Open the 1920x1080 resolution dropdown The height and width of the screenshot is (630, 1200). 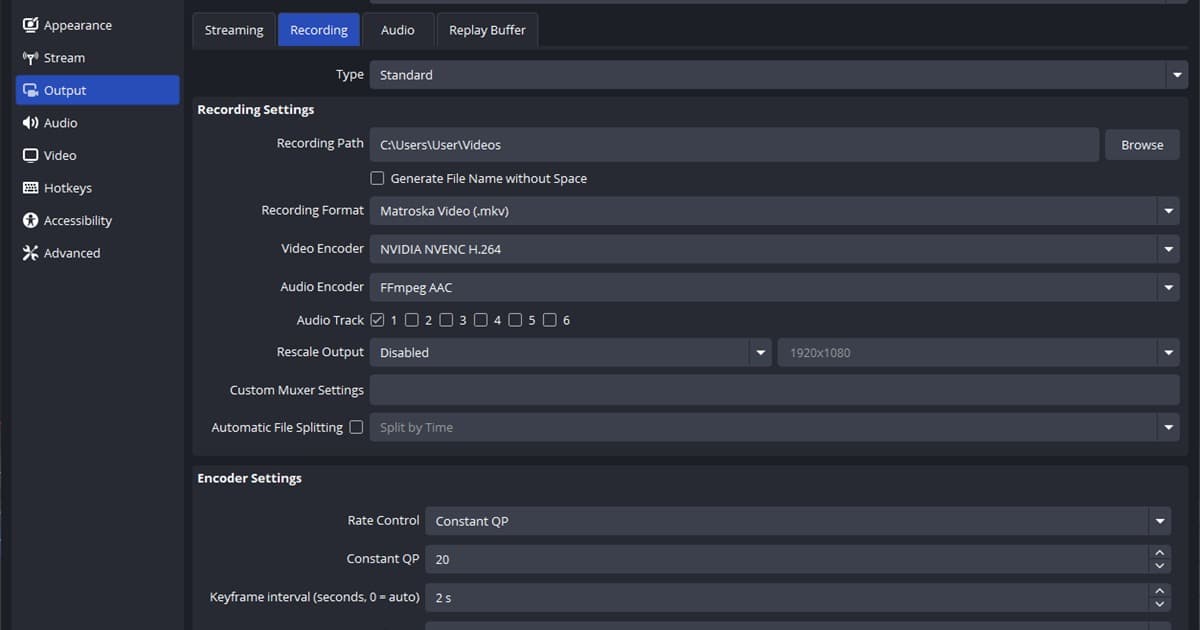click(x=979, y=352)
